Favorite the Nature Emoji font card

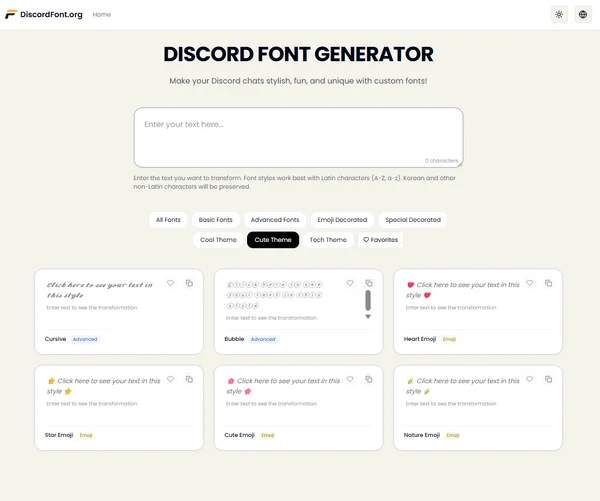530,379
